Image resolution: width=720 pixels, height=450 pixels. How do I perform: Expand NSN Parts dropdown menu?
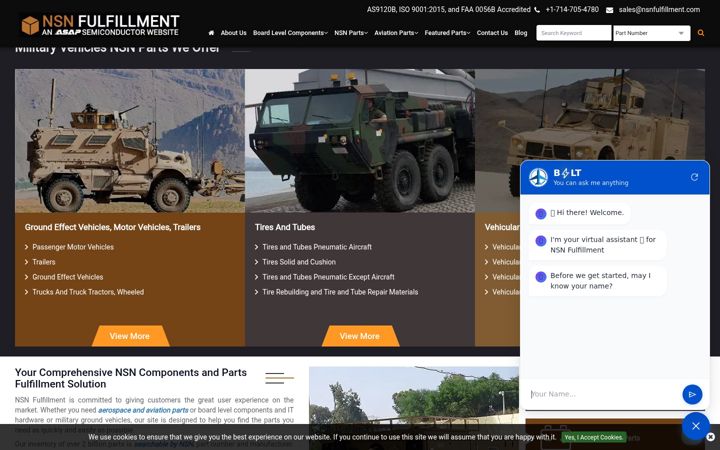pyautogui.click(x=351, y=33)
